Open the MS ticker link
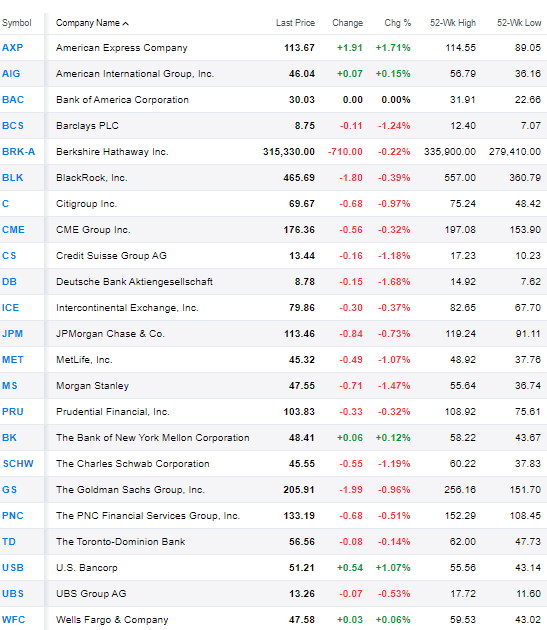 click(x=10, y=386)
